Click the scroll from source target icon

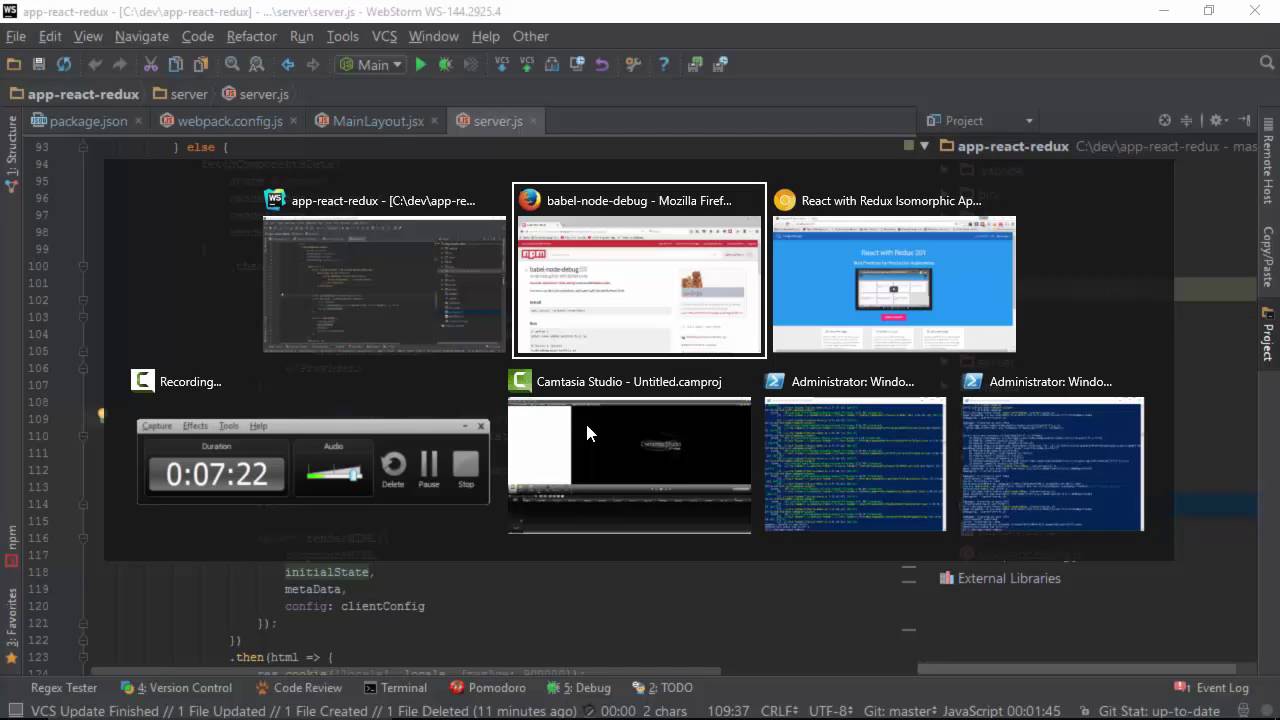tap(1165, 120)
